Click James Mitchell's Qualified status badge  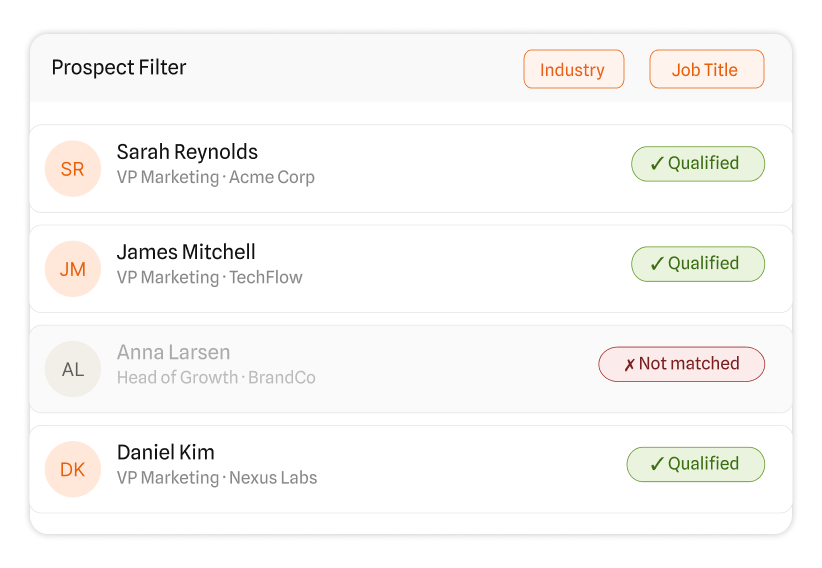coord(697,264)
